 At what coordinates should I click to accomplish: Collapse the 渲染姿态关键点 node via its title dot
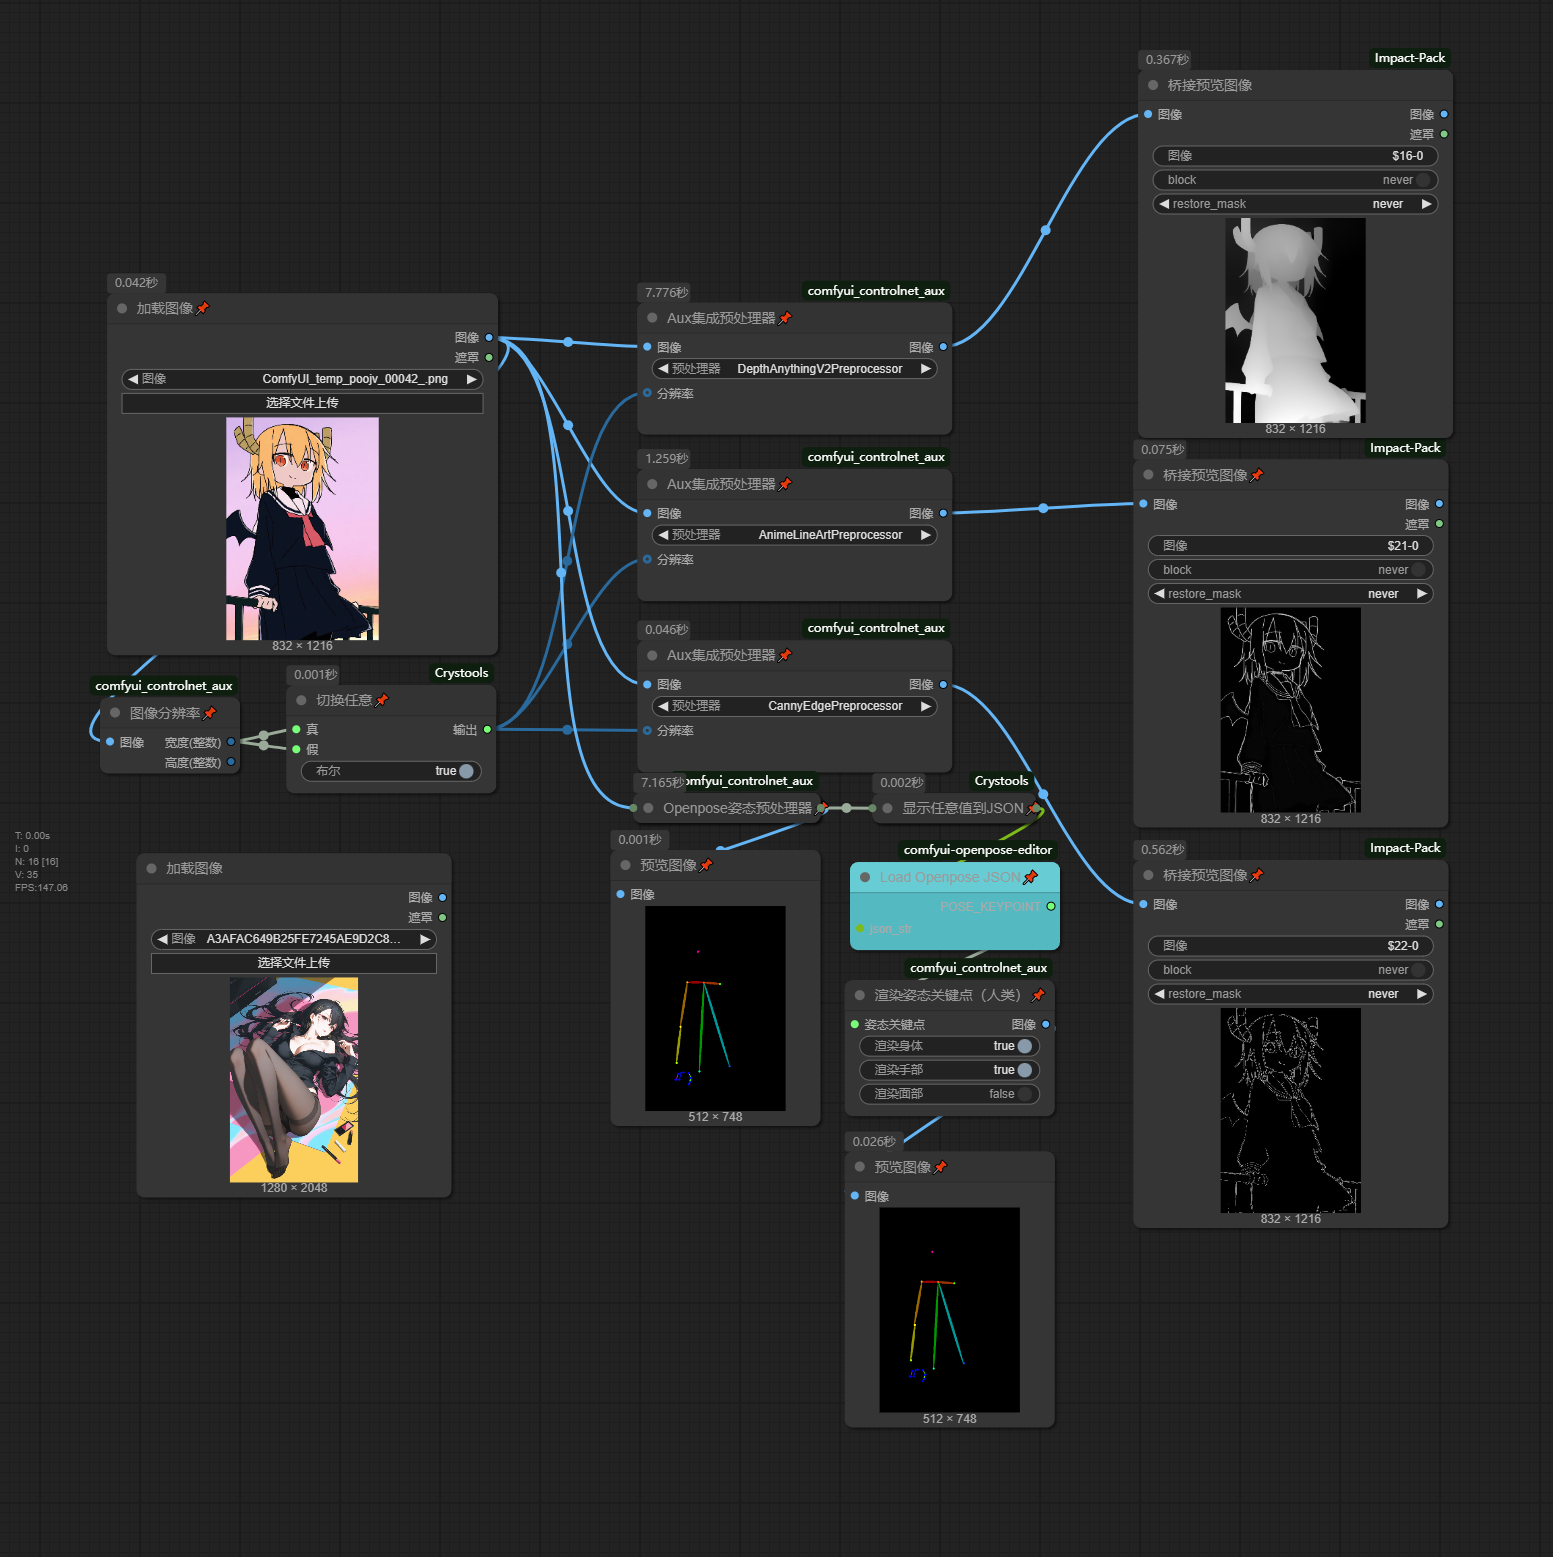860,995
